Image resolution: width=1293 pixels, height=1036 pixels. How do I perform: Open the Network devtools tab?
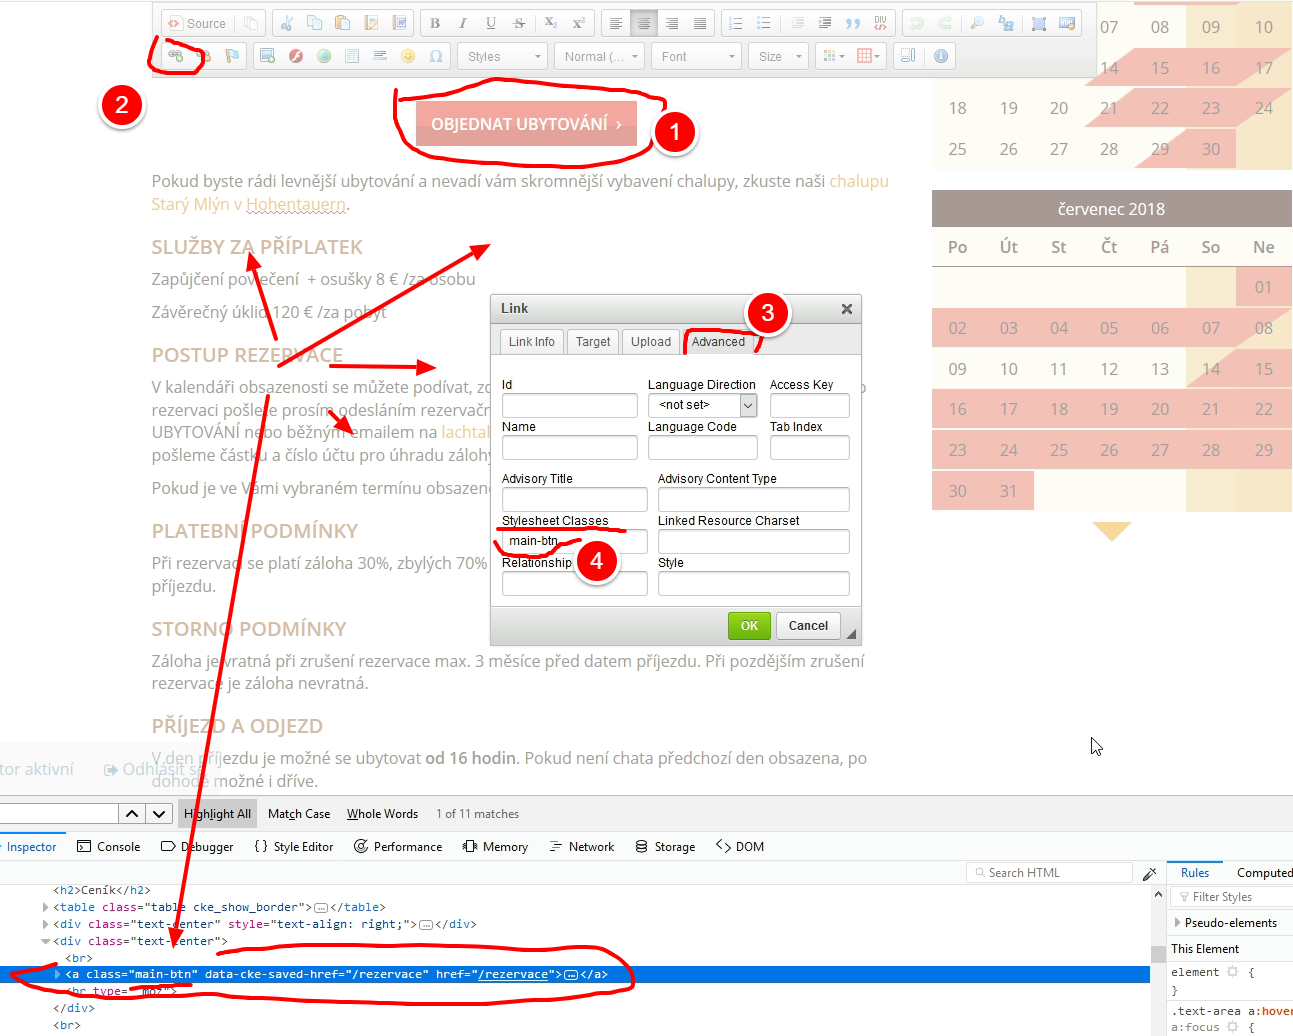581,847
